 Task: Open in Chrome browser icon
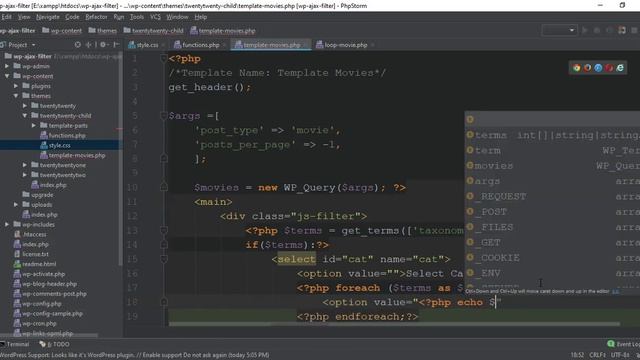click(576, 68)
